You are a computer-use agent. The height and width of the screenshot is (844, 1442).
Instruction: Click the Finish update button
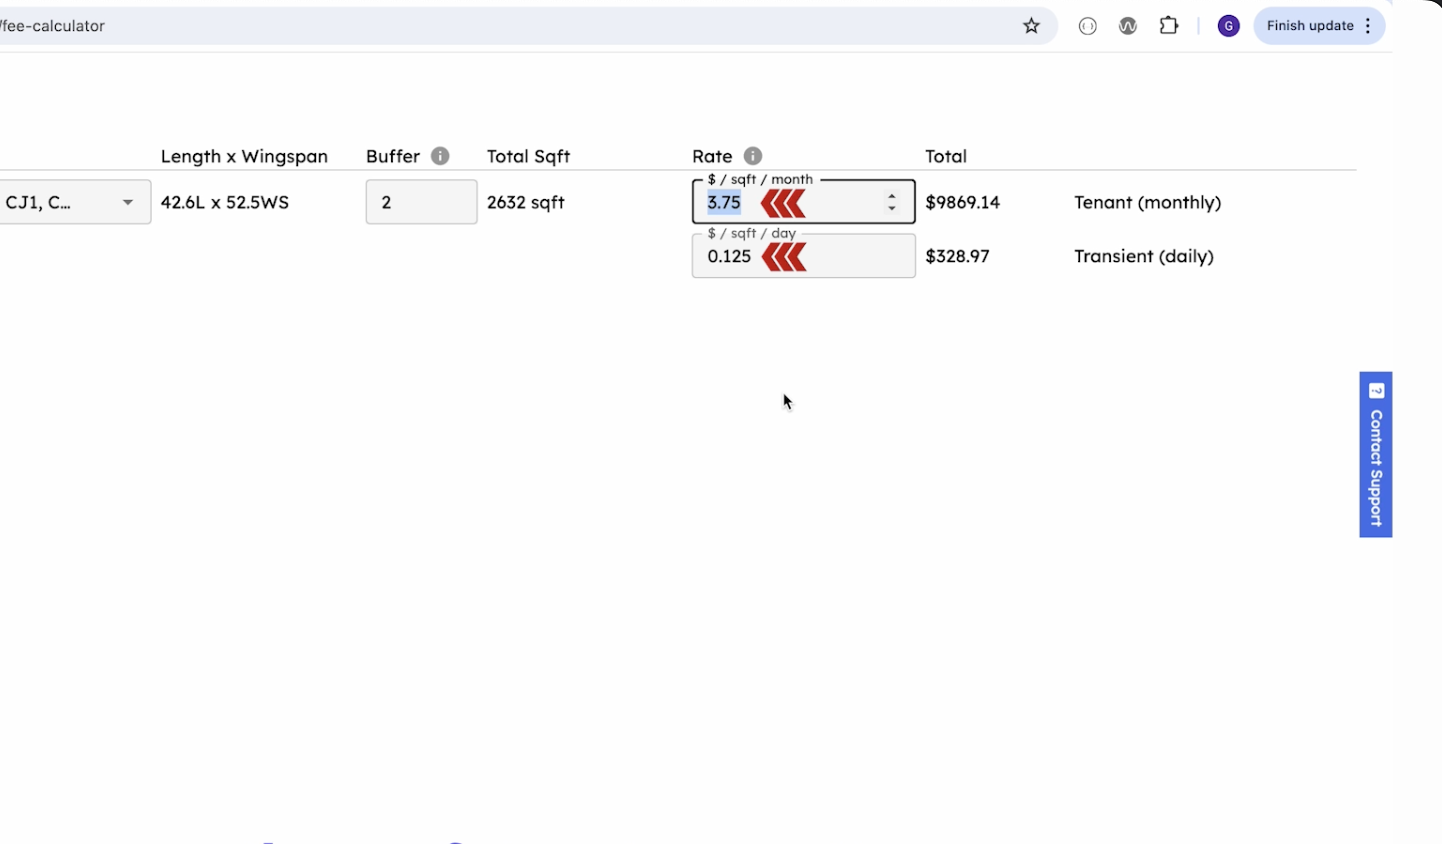(x=1309, y=26)
